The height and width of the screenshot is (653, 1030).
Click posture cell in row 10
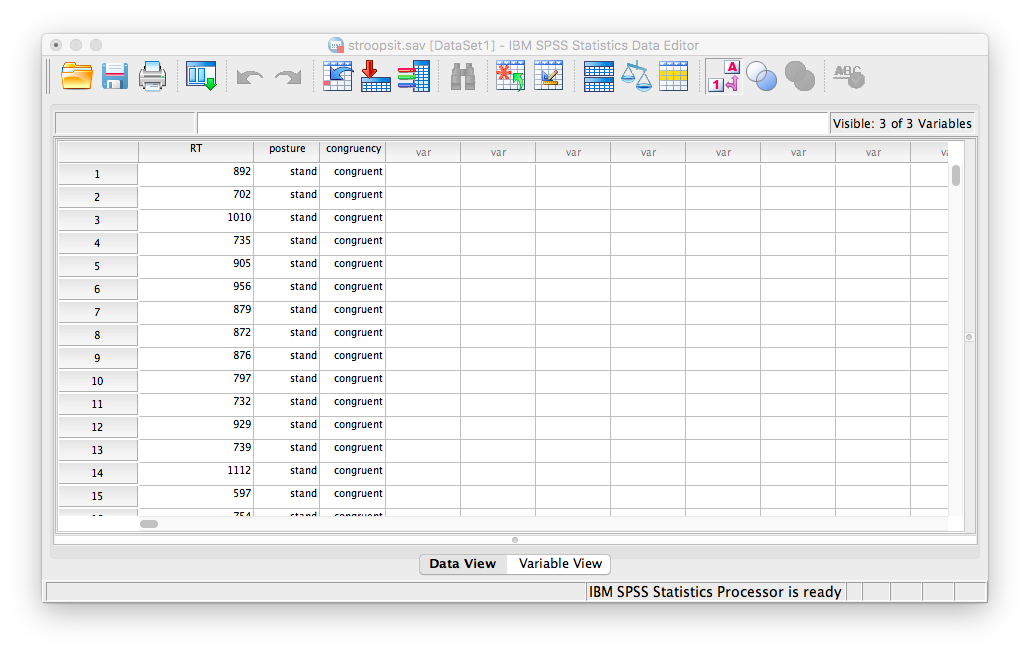287,381
